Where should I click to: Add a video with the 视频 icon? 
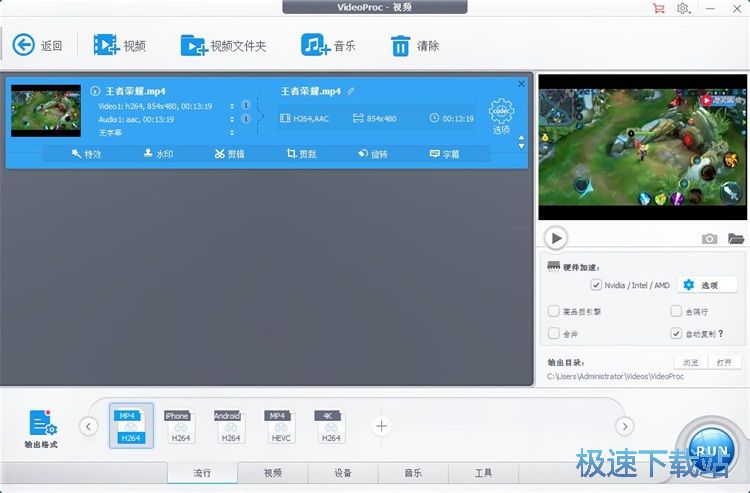click(106, 45)
